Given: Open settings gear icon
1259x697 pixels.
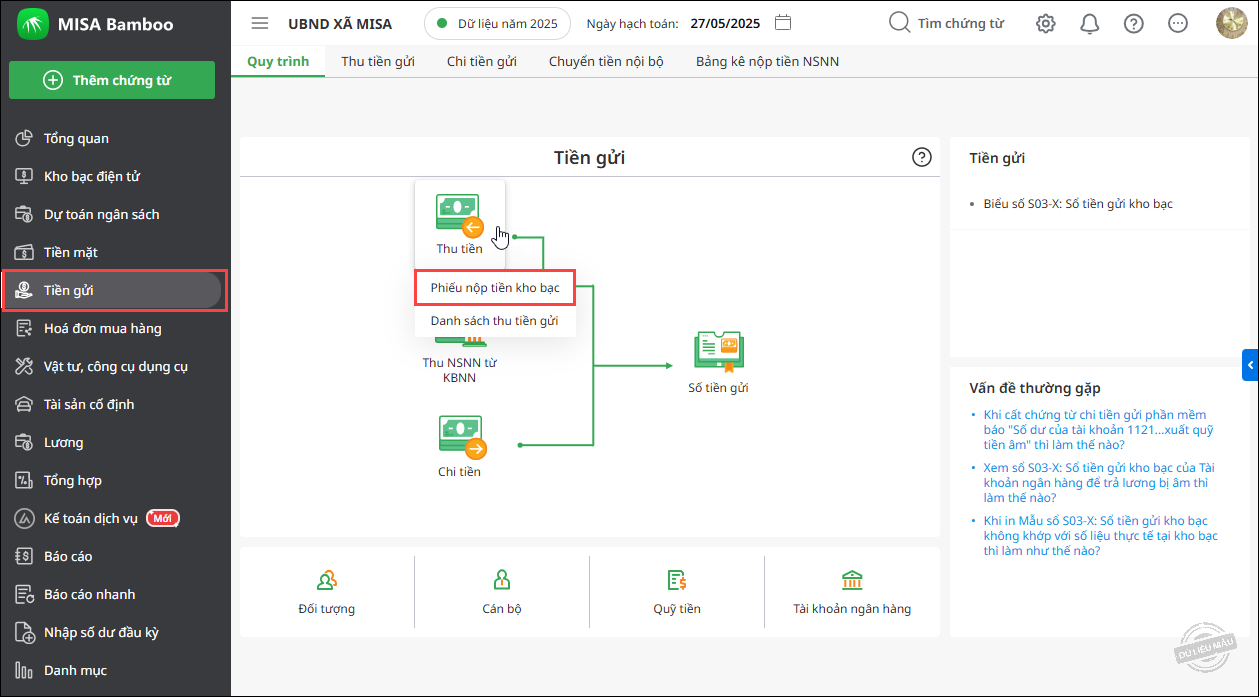Looking at the screenshot, I should point(1046,24).
